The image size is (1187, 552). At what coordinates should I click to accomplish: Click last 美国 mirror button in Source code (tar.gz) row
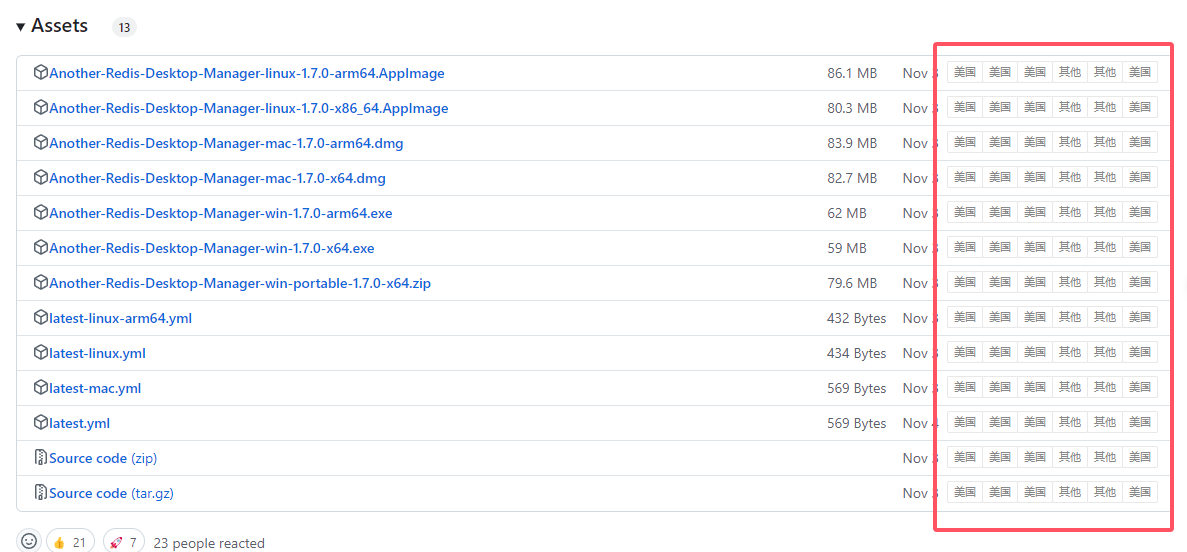click(x=1140, y=492)
